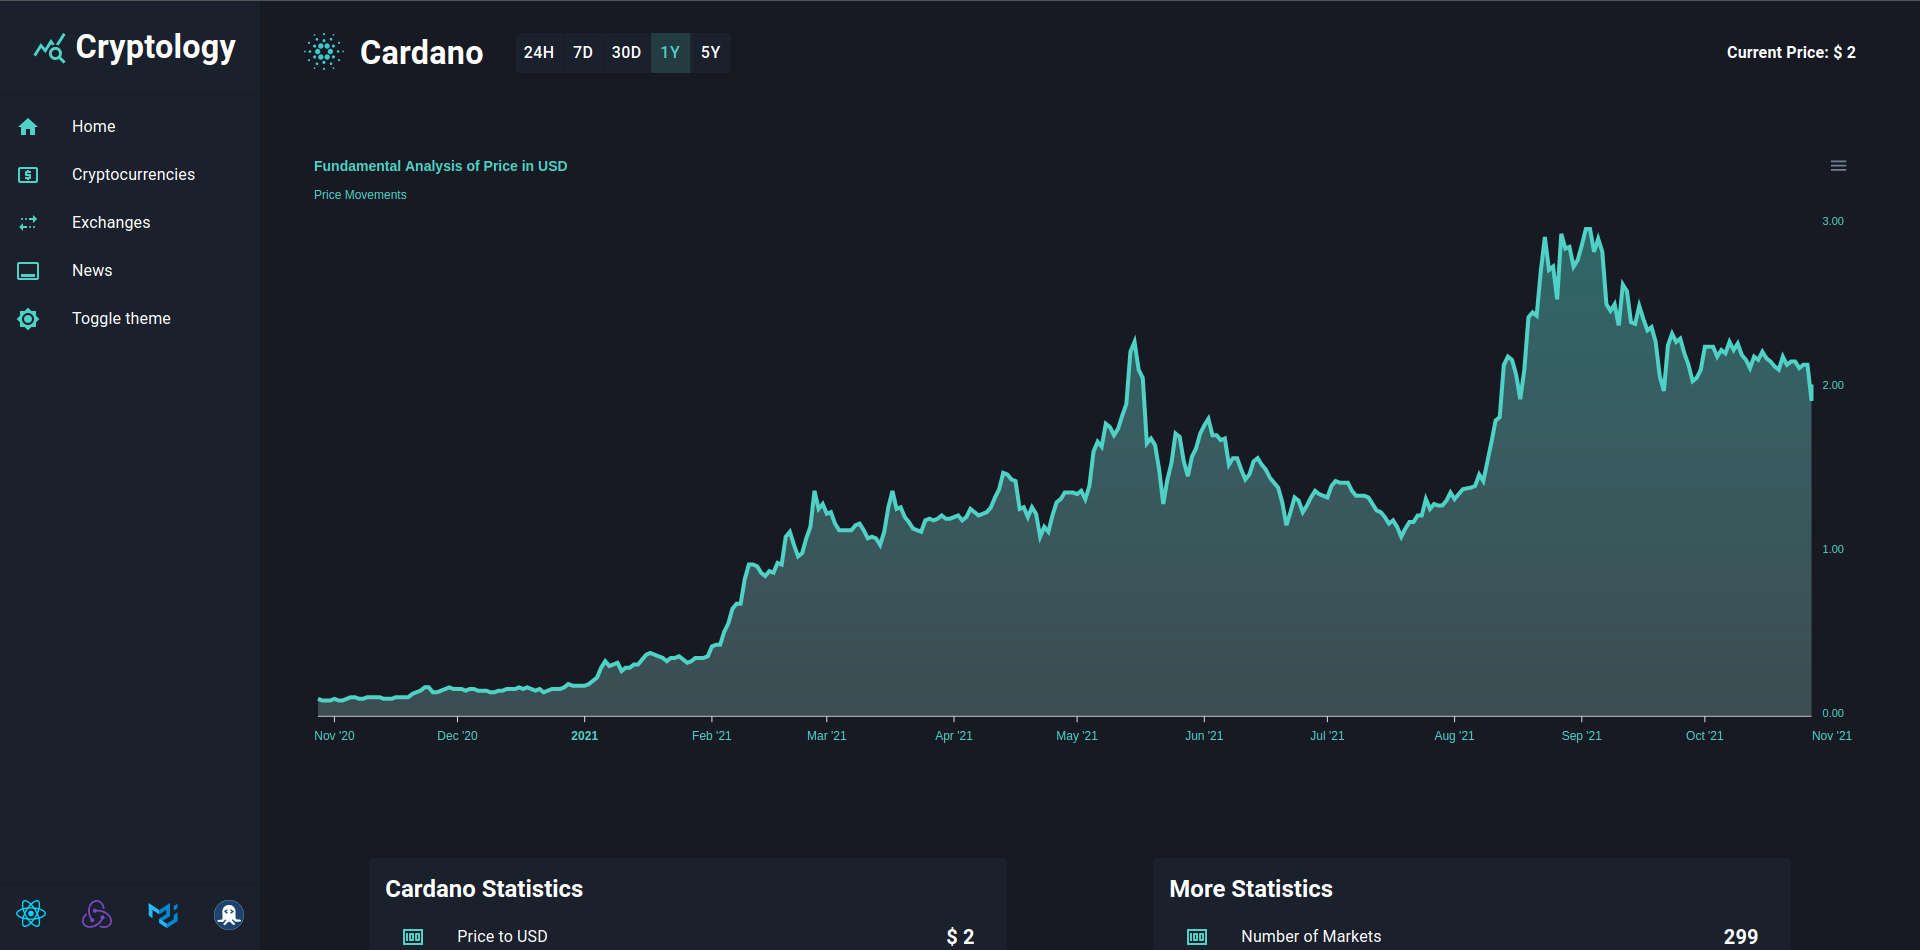Click the Number of Markets icon
Screen dimensions: 1920x950
pos(1196,937)
